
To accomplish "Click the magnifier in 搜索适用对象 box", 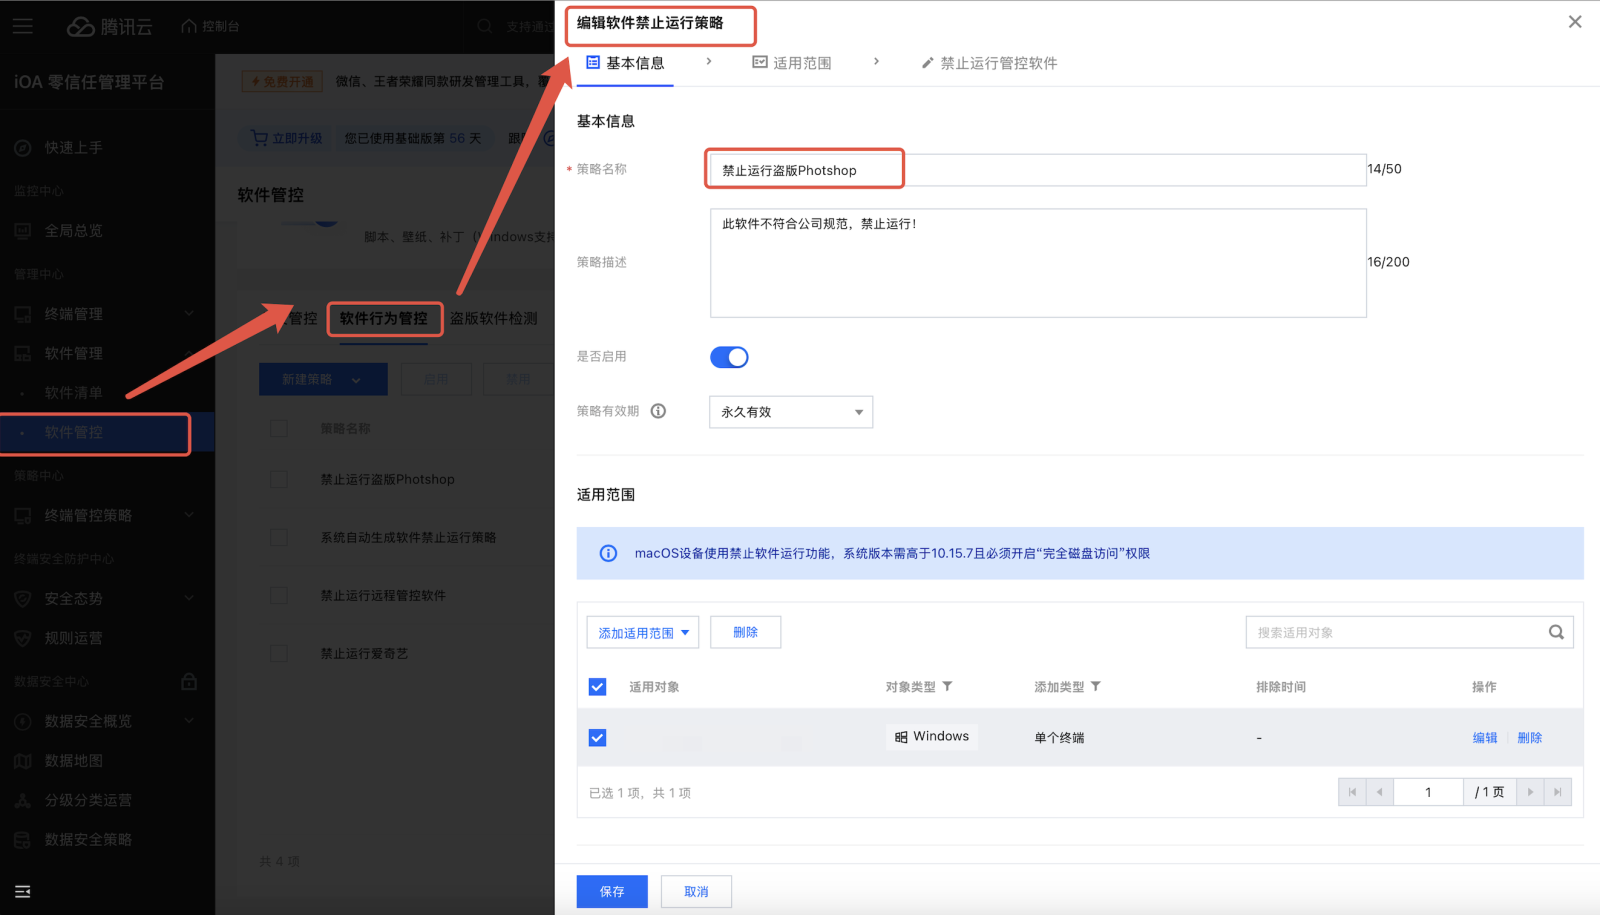I will pos(1556,632).
